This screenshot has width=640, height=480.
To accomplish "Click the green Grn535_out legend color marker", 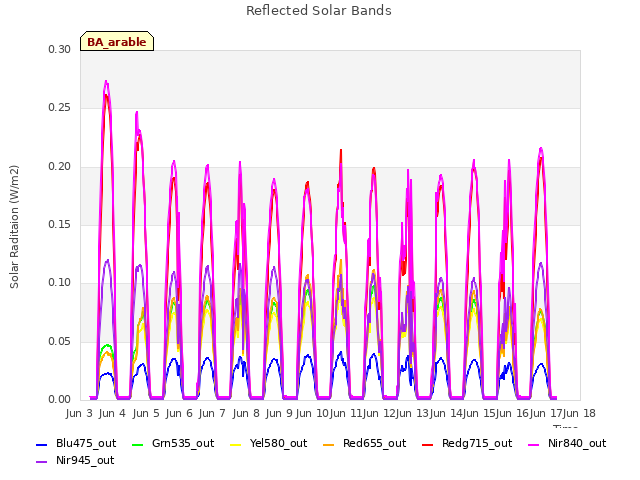I will point(138,444).
